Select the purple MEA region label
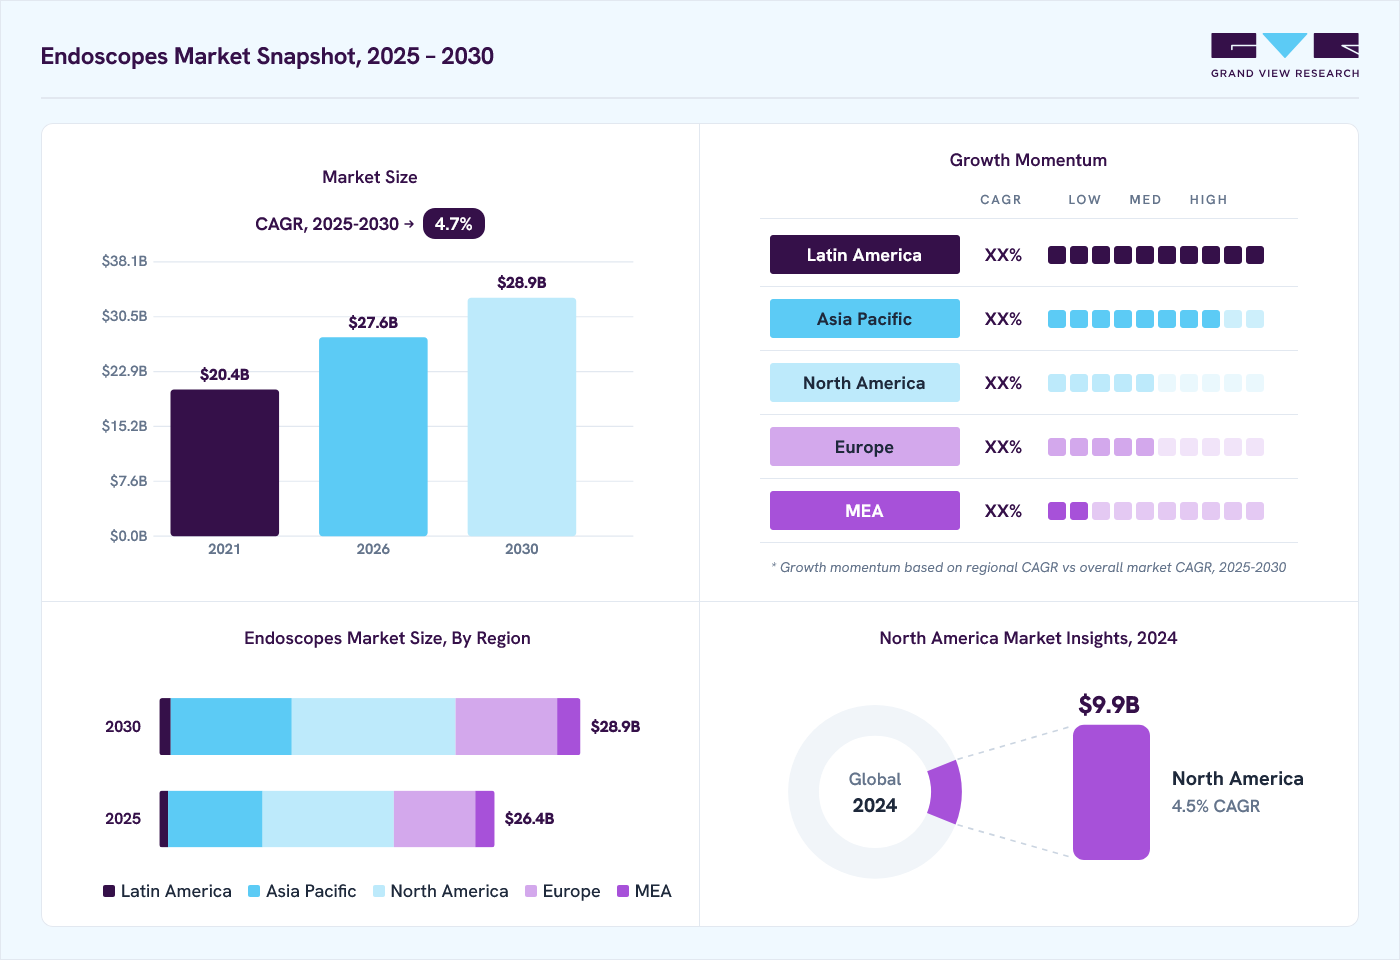Viewport: 1400px width, 960px height. [865, 511]
